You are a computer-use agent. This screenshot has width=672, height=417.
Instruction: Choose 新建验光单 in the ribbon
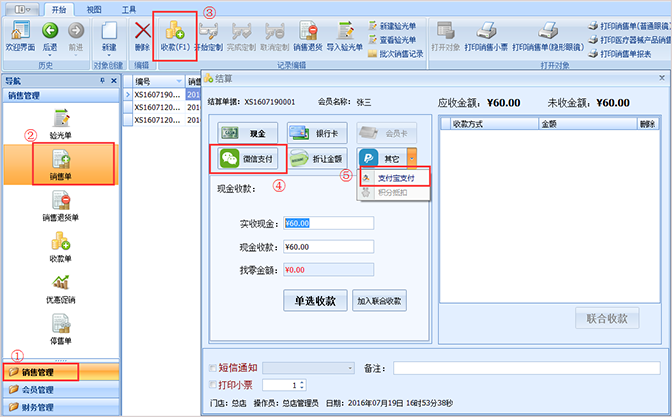(x=392, y=26)
